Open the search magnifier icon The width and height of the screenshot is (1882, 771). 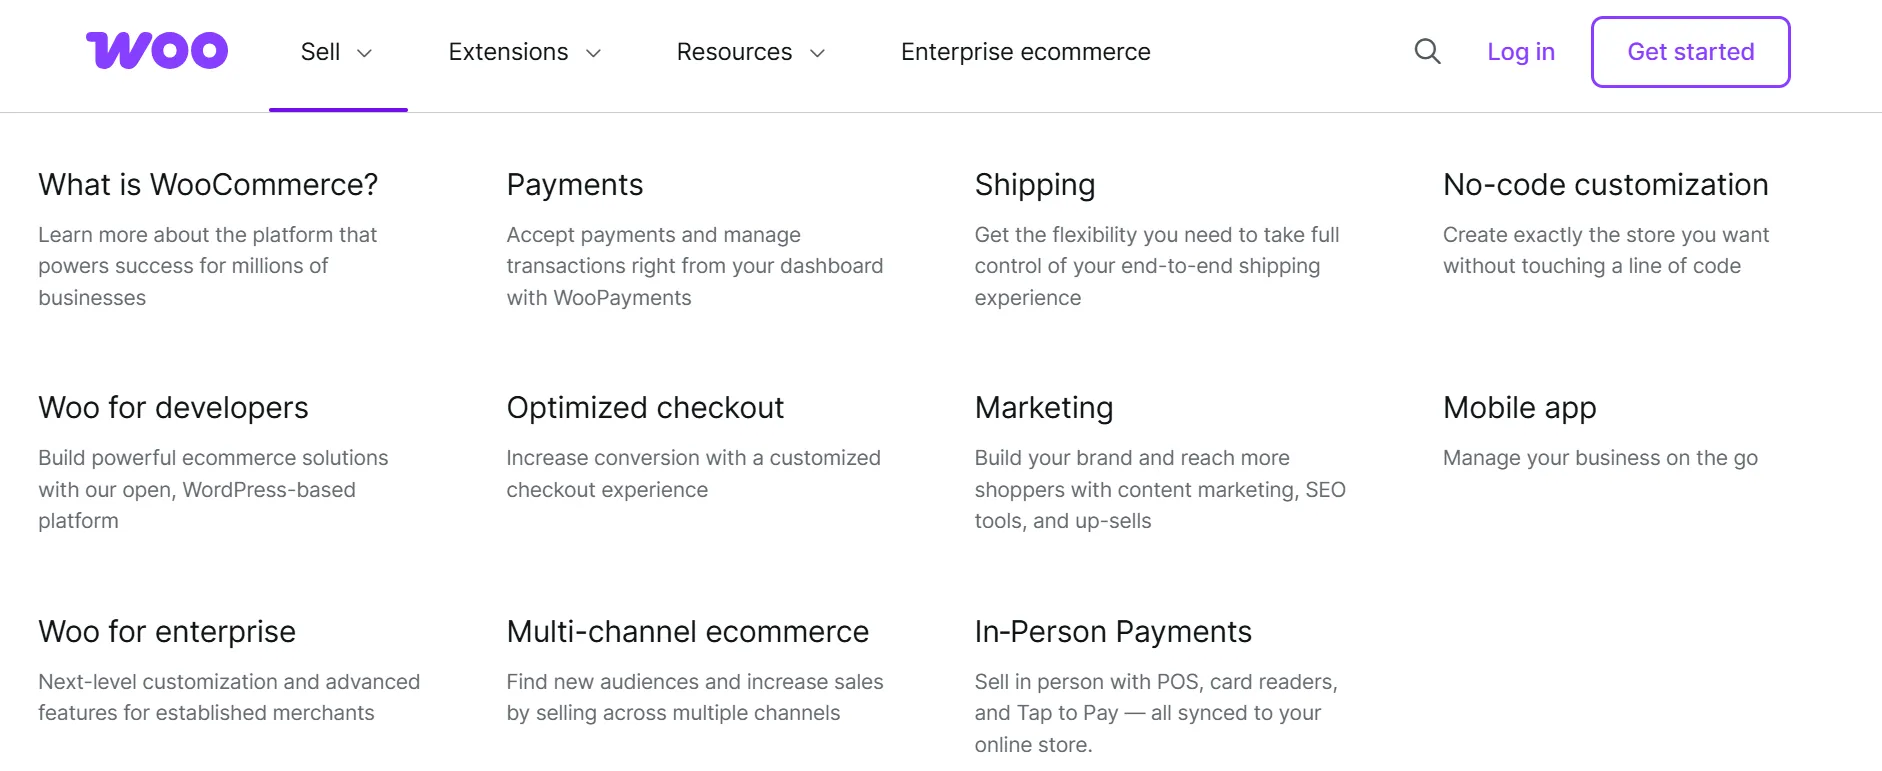pos(1427,52)
